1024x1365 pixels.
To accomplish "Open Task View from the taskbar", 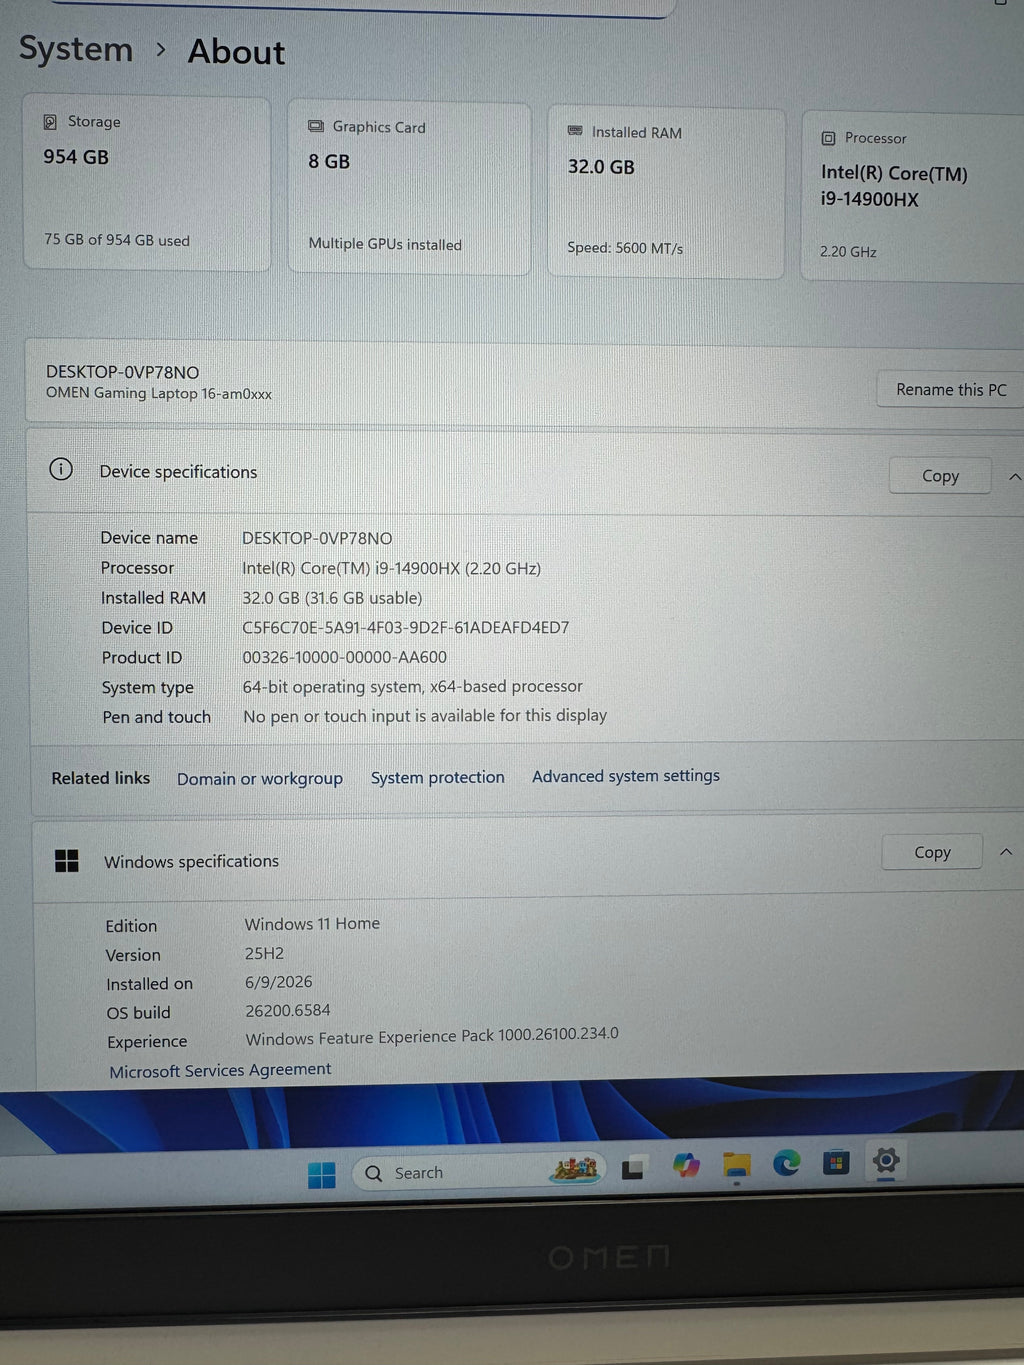I will click(x=633, y=1168).
